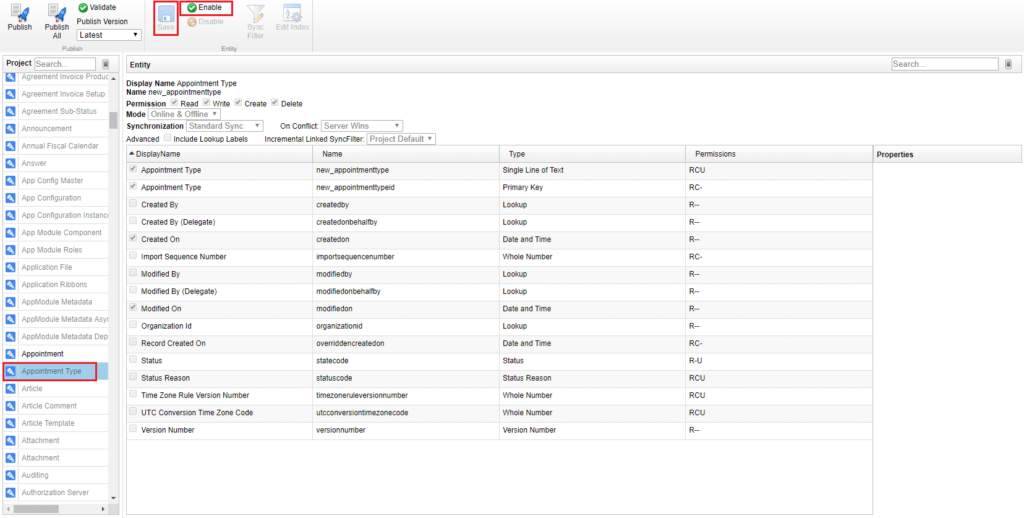Click the clear button beside Project search

click(x=106, y=64)
